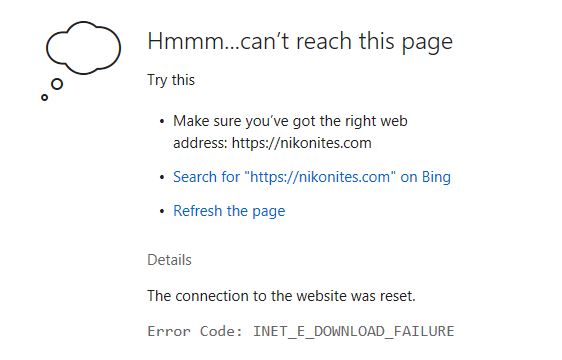Screen dimensions: 562x360
Task: Click the bullet before "Make sure" text
Action: point(162,122)
